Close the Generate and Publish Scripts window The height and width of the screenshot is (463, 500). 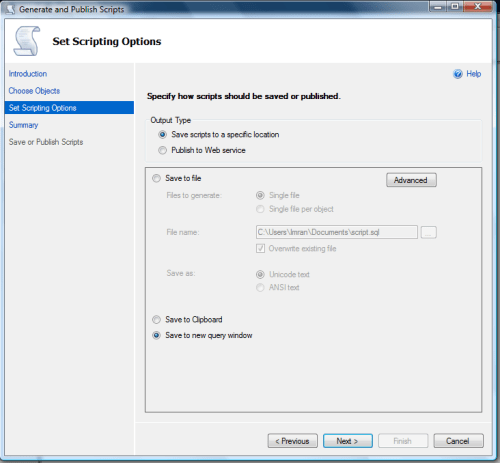click(477, 6)
